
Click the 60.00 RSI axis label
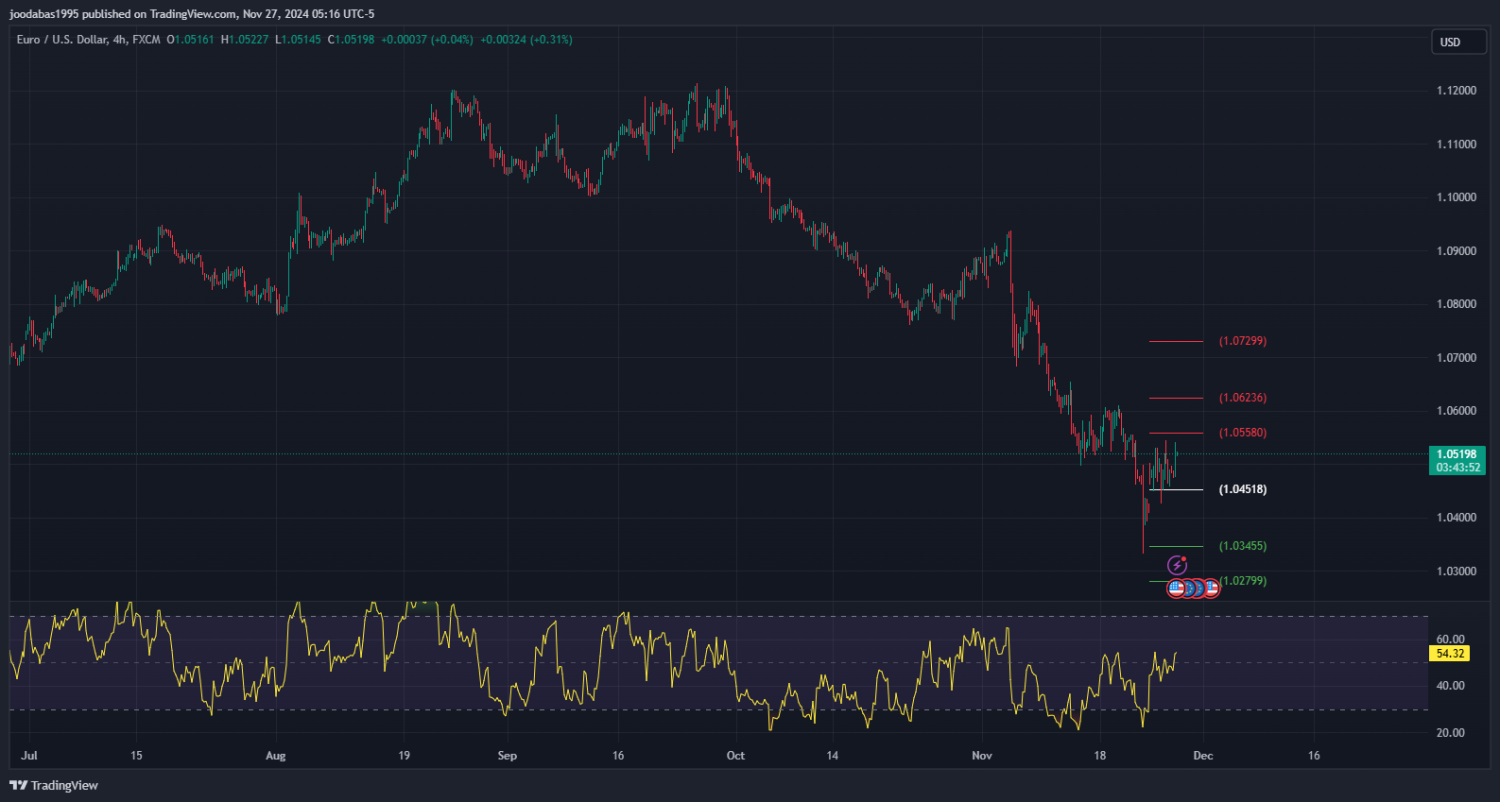coord(1450,639)
